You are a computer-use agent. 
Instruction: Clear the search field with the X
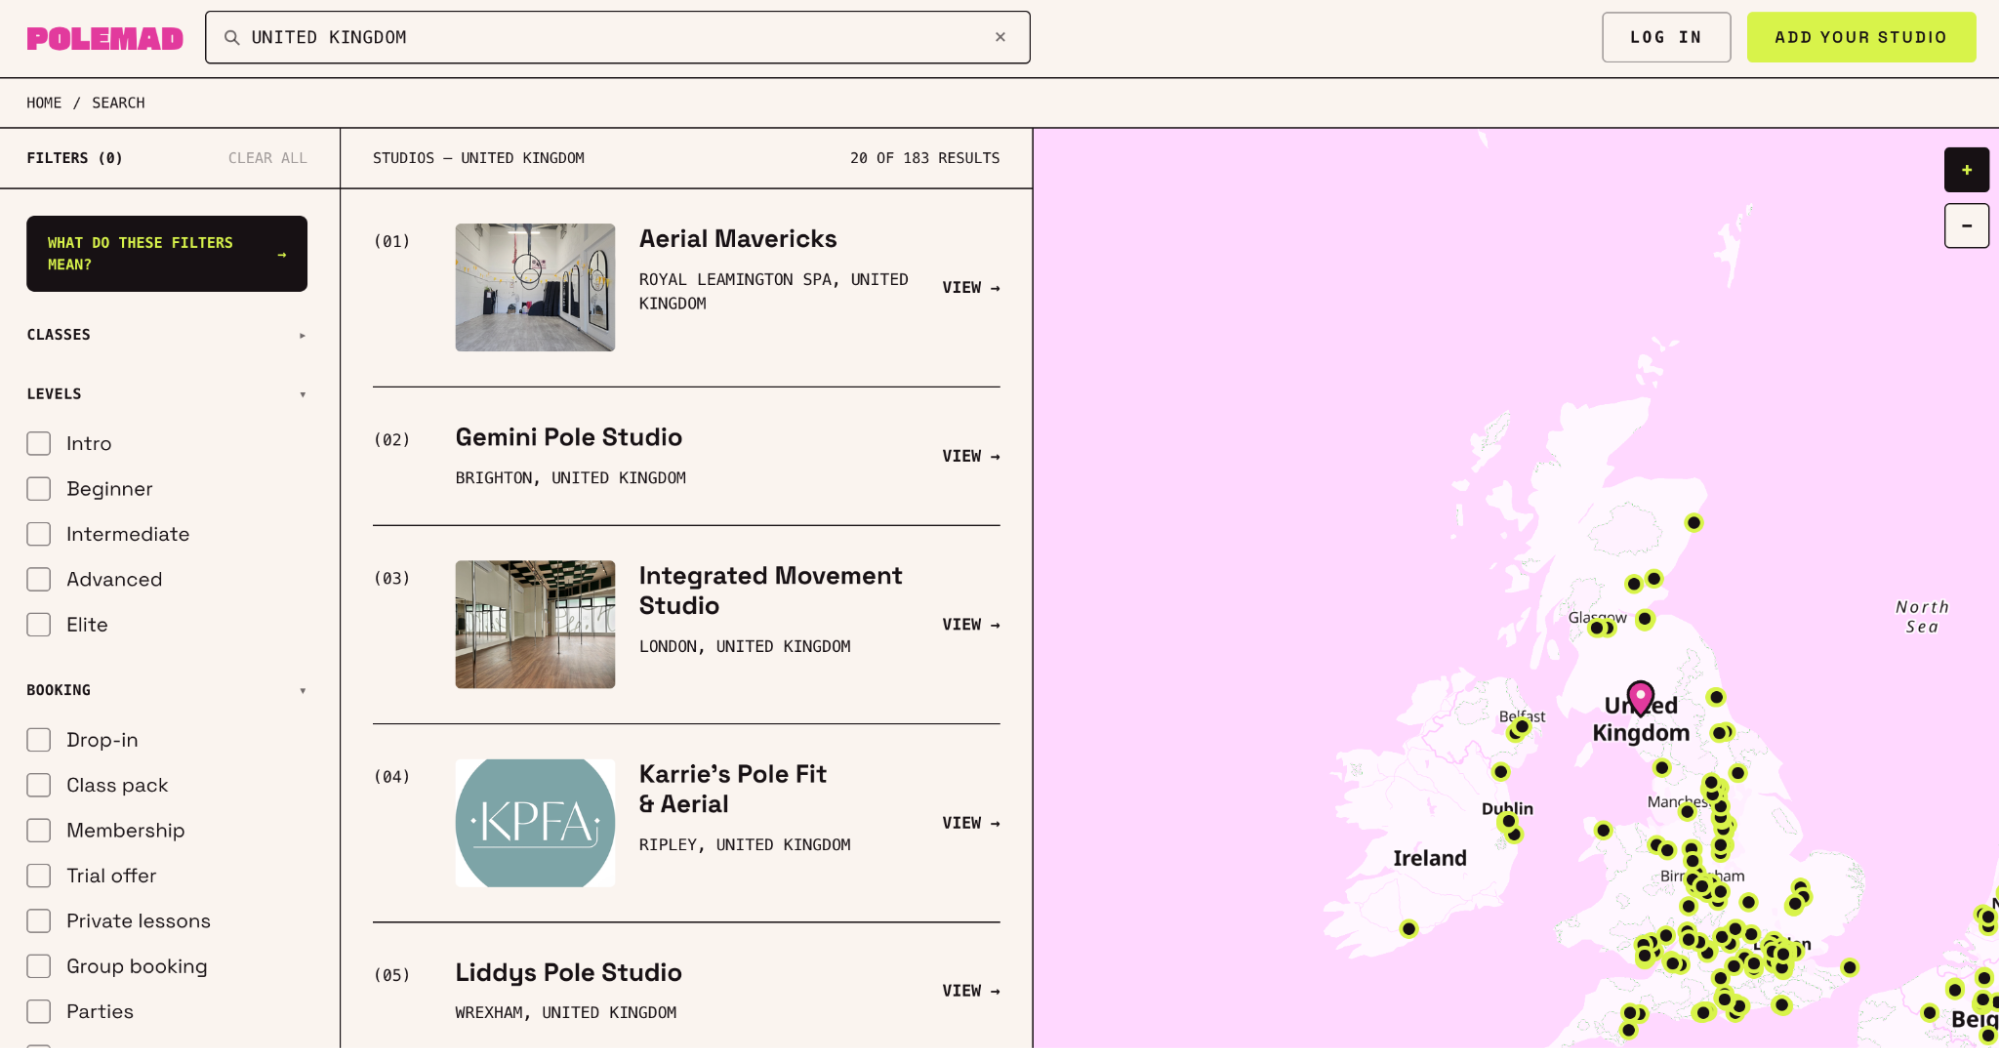[x=1000, y=37]
